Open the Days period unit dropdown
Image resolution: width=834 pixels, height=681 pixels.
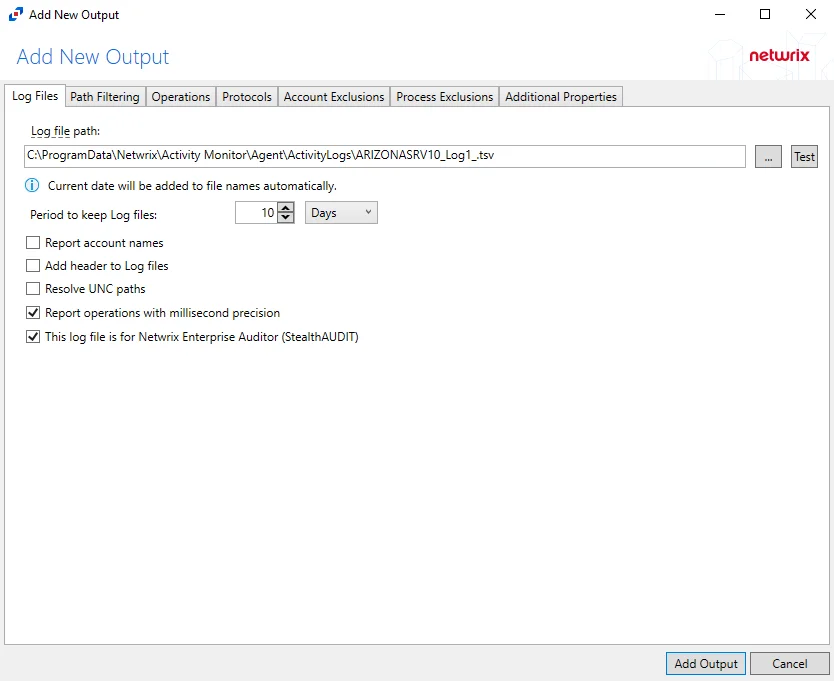[341, 212]
